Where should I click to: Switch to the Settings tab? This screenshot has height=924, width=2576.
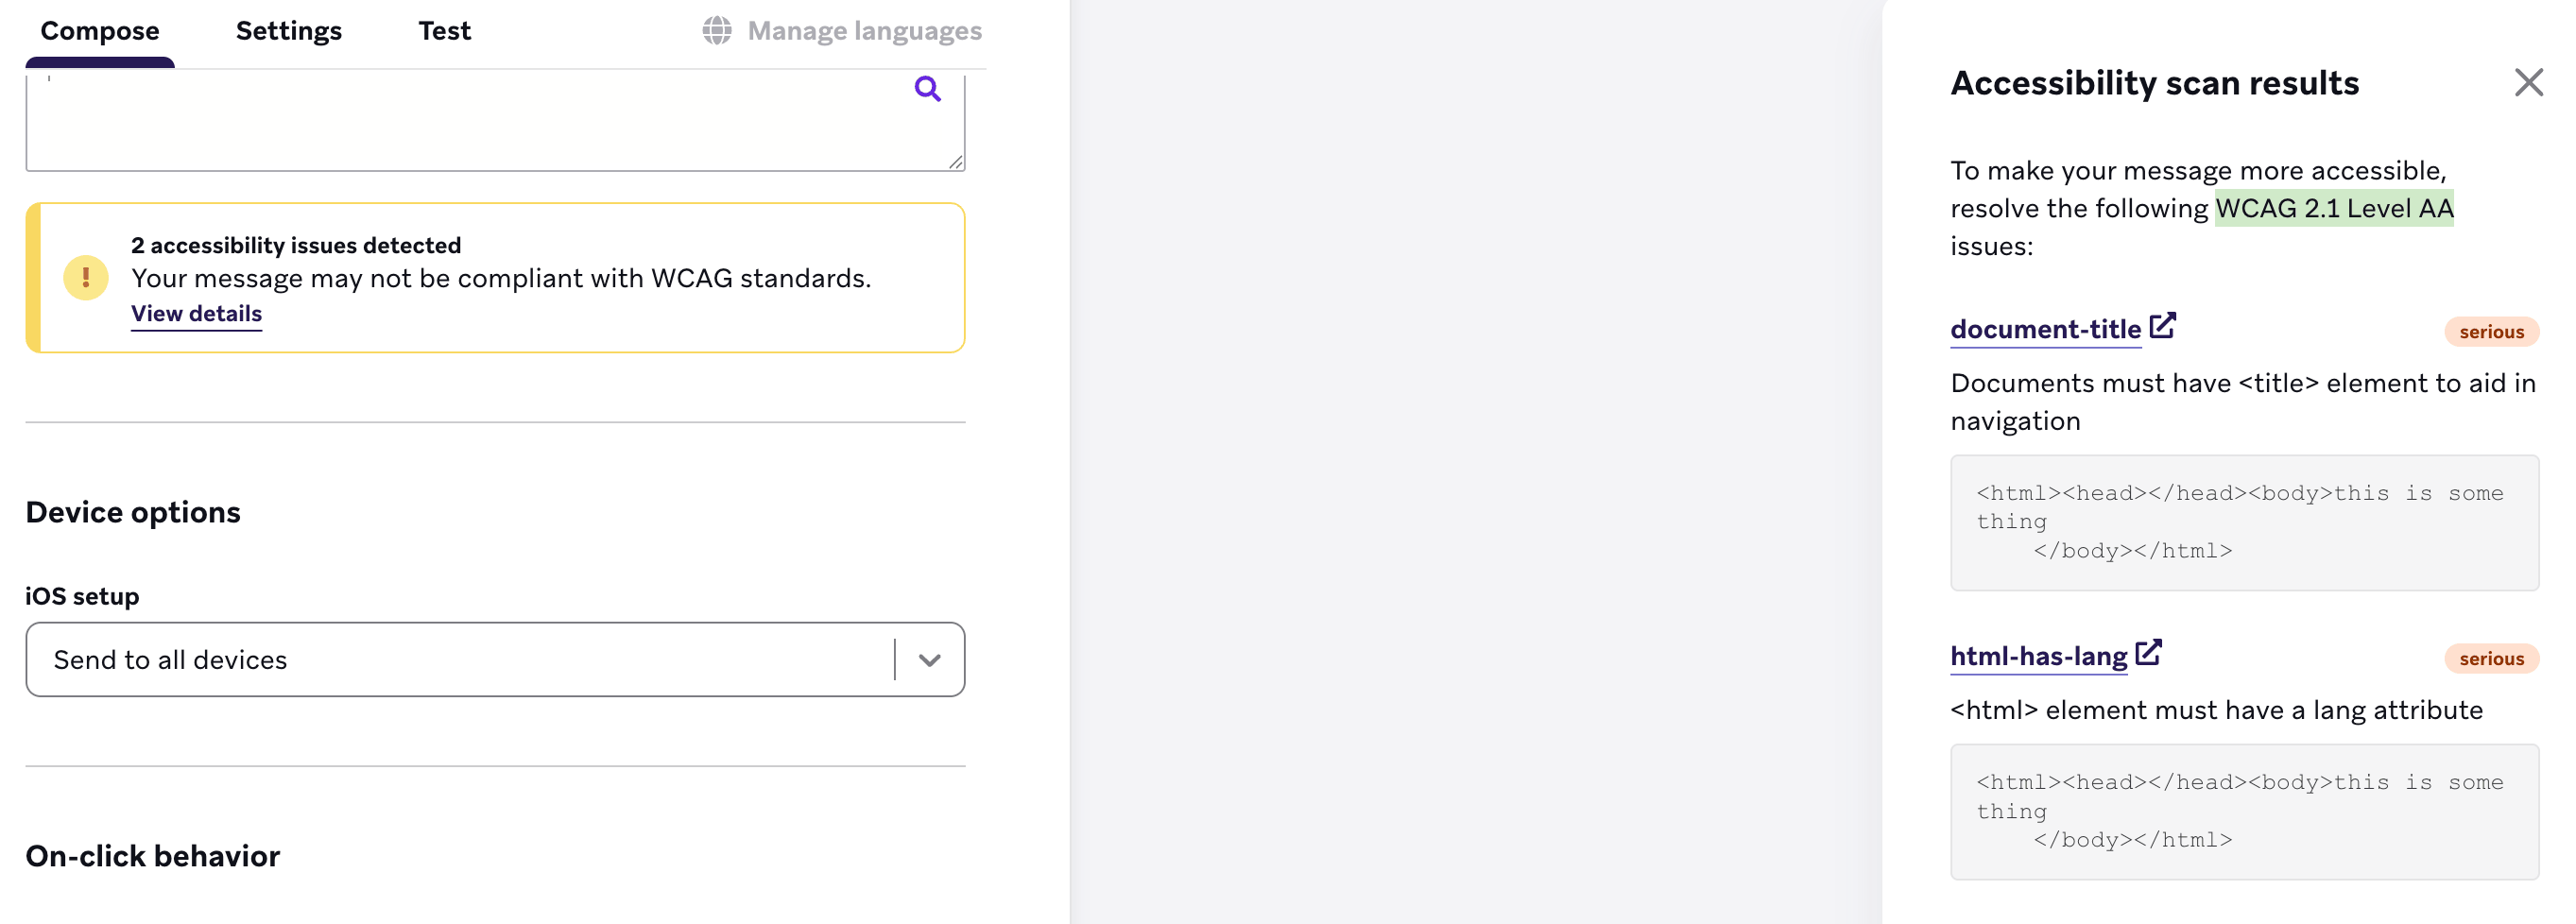point(288,31)
